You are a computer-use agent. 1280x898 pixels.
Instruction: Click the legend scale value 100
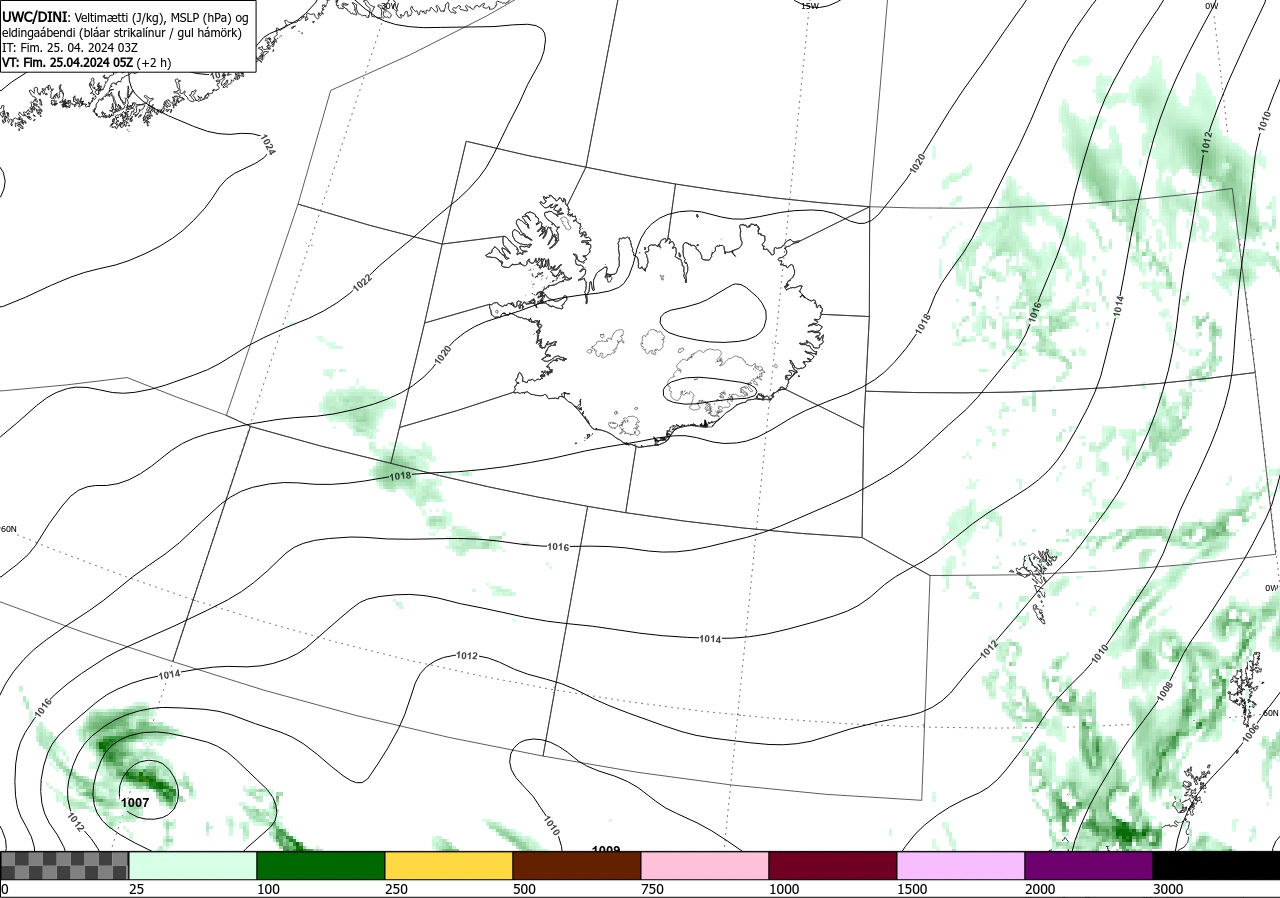[x=268, y=889]
